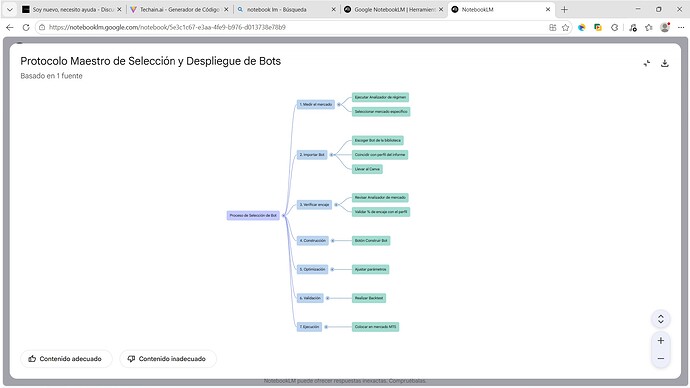Open the green-yellow video extension icon
Screen dimensions: 690x388
[598, 27]
